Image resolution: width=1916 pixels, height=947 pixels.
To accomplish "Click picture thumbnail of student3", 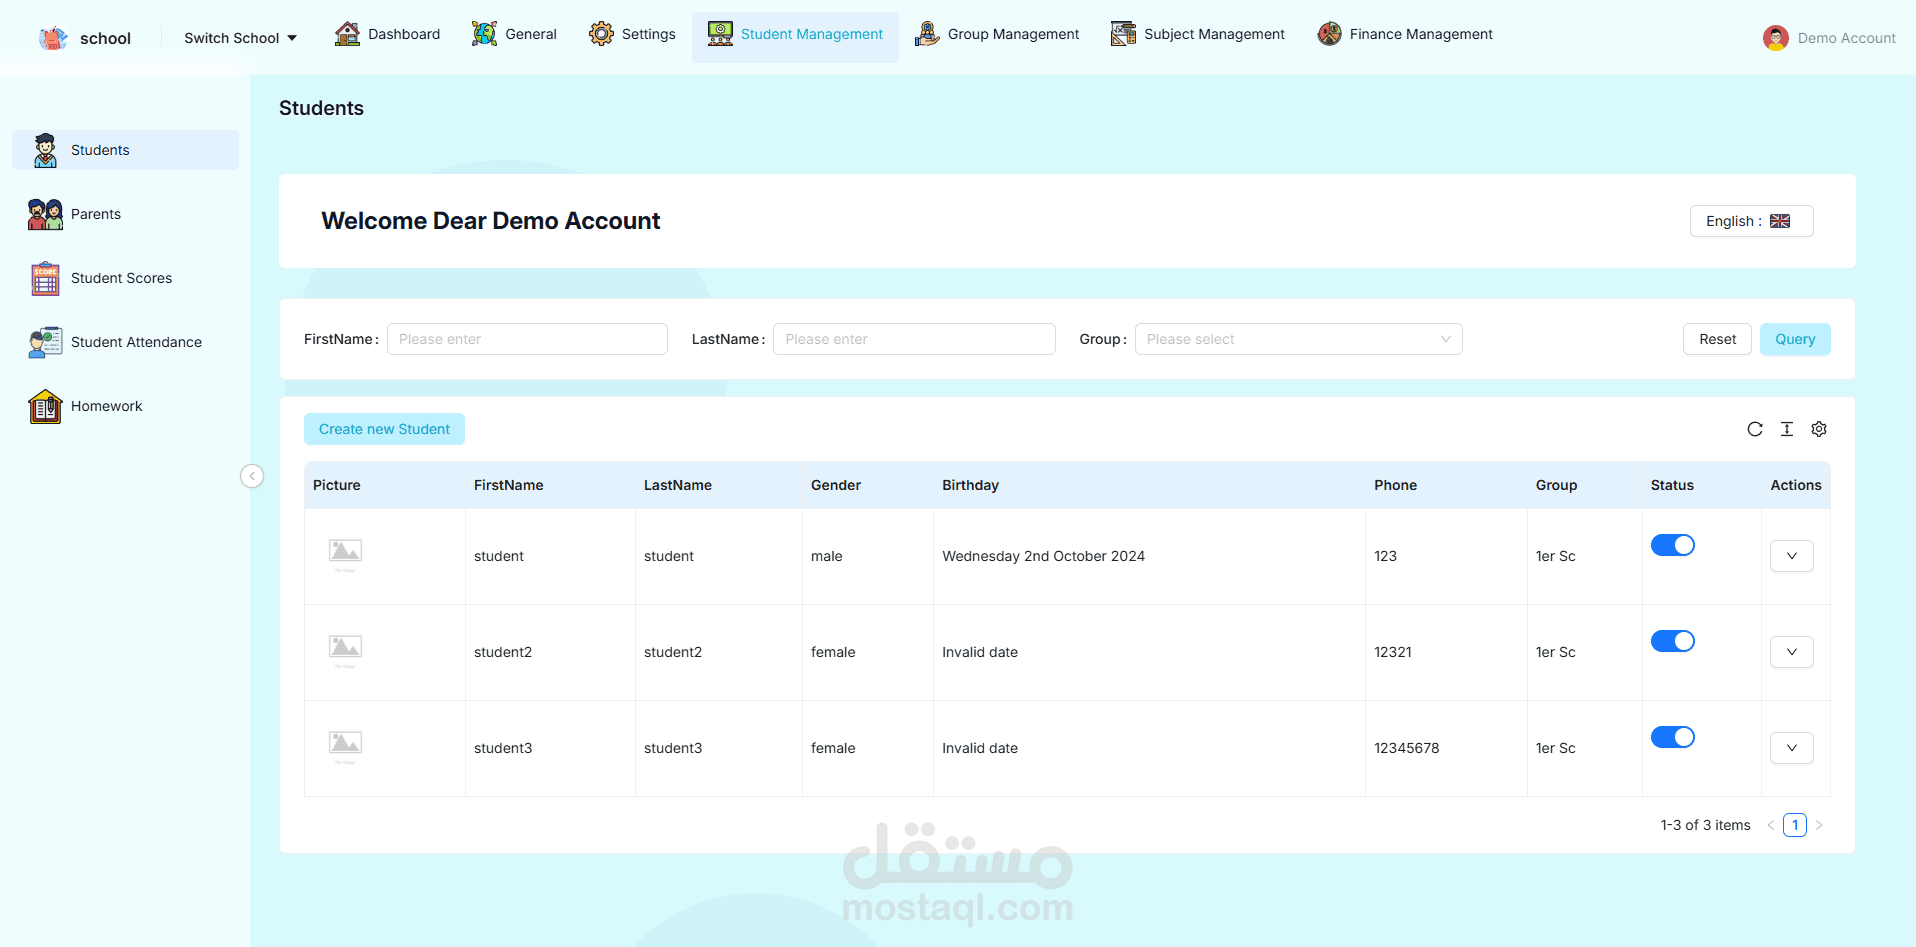I will coord(345,747).
